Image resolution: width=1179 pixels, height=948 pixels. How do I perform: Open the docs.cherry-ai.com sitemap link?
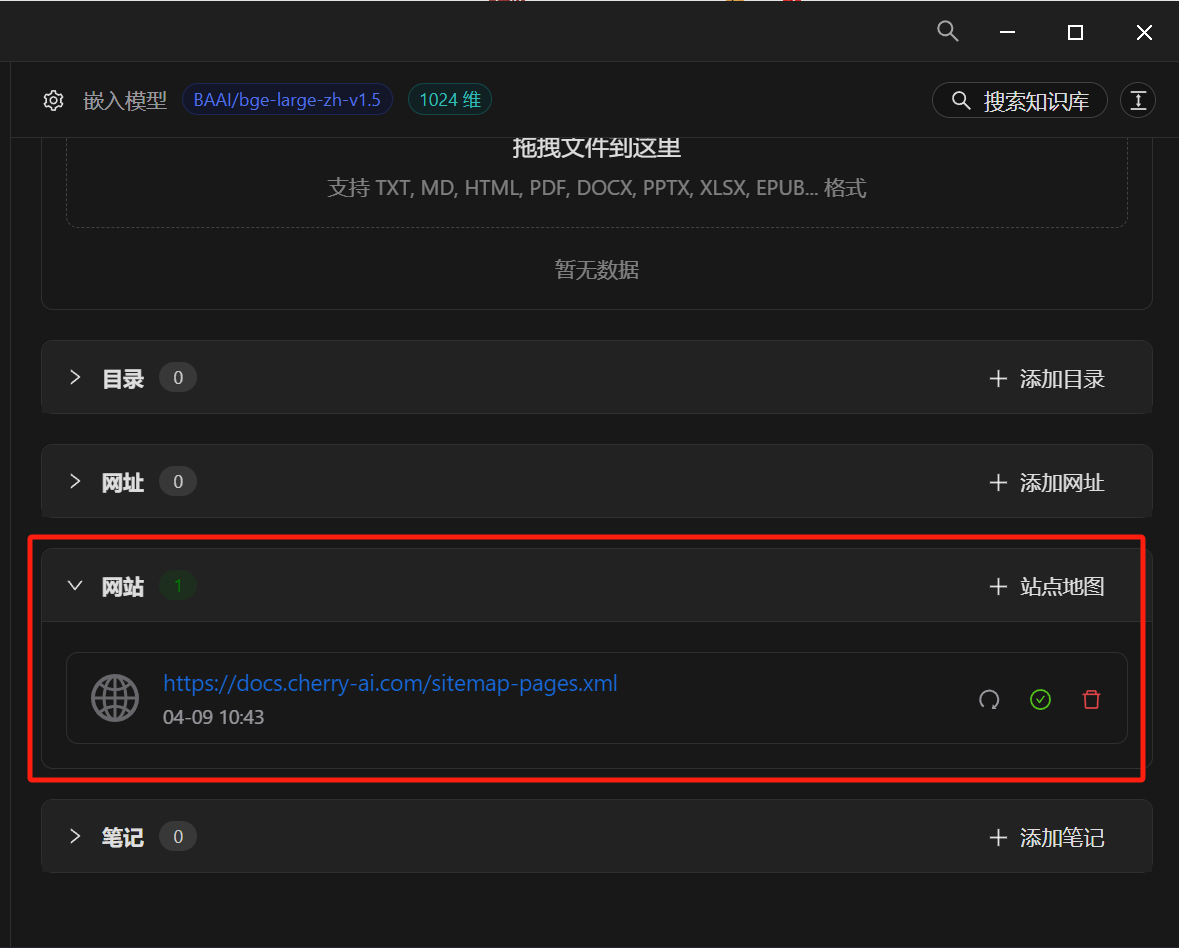[x=390, y=684]
